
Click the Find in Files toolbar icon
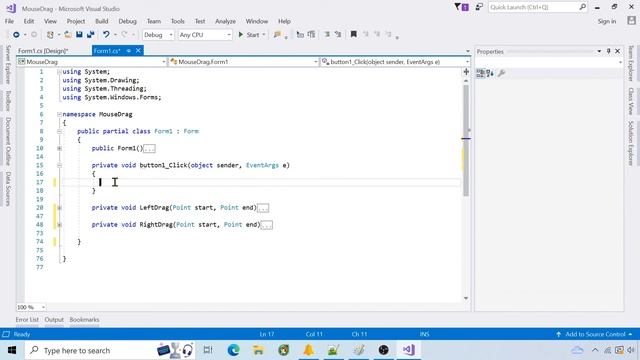tap(278, 35)
